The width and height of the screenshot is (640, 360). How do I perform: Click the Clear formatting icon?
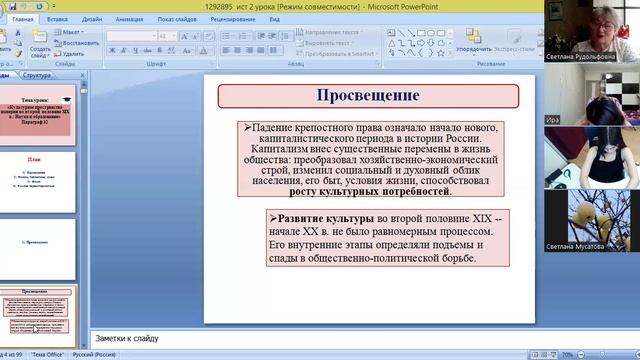(x=209, y=36)
